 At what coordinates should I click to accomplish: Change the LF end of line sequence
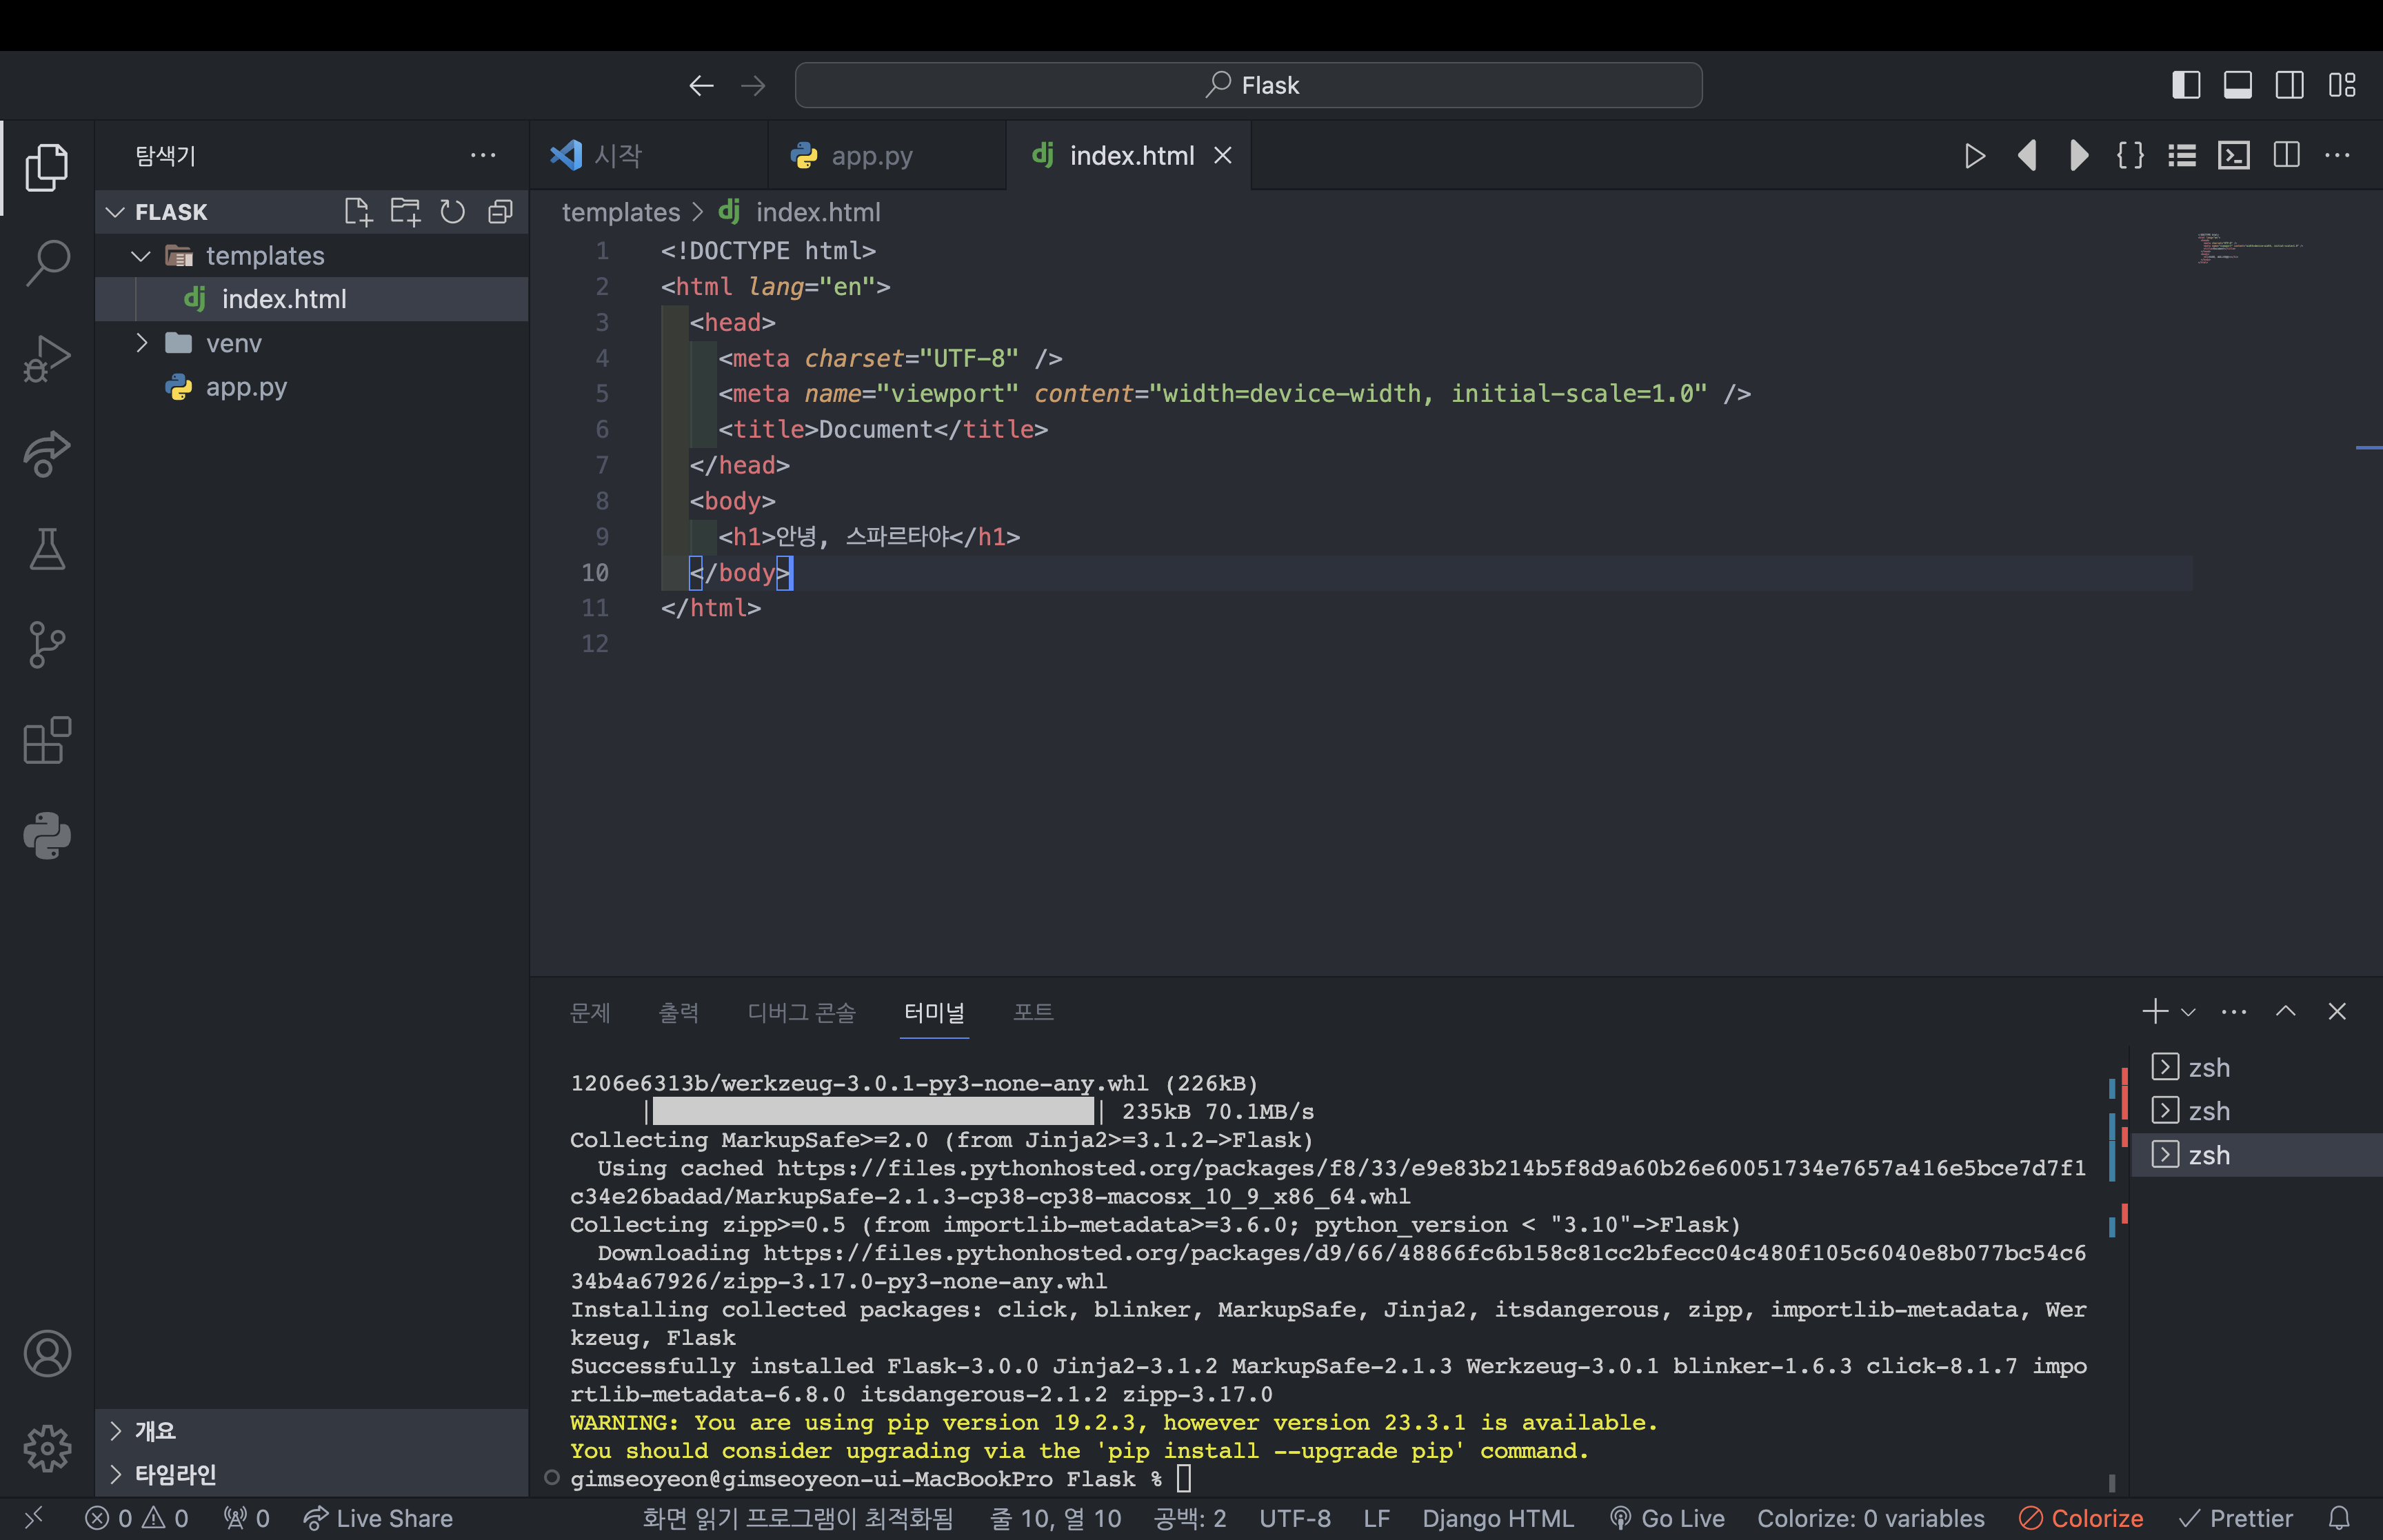pyautogui.click(x=1377, y=1518)
